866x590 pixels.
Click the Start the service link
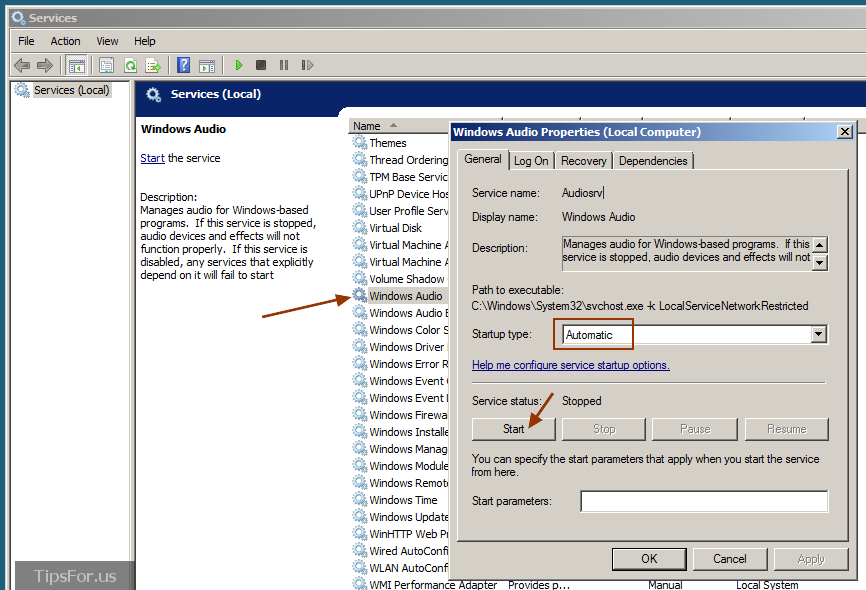[152, 158]
